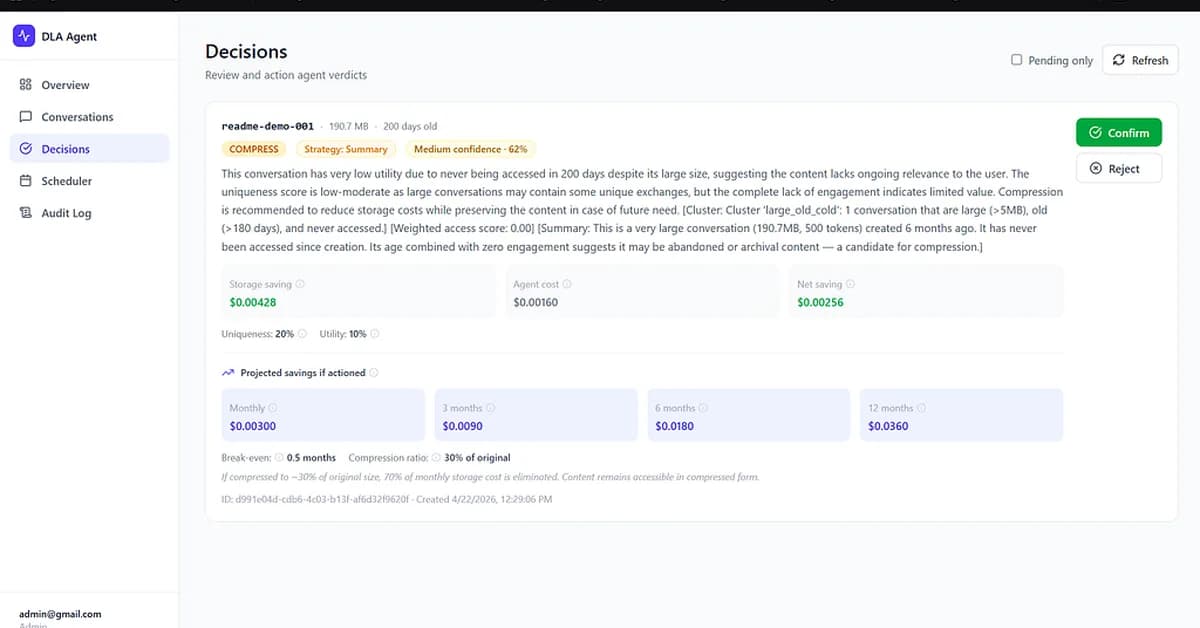Open the Overview page in sidebar
This screenshot has height=628, width=1200.
tap(65, 85)
